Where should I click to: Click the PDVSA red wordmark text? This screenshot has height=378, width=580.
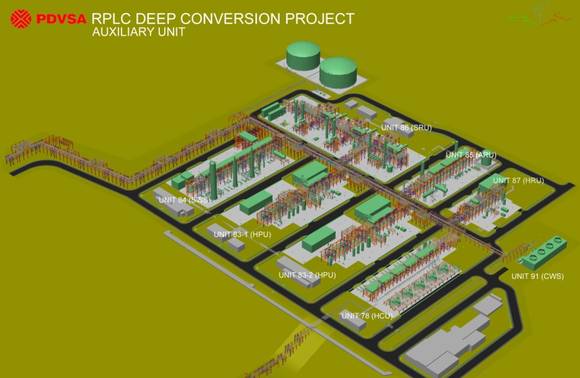[61, 19]
